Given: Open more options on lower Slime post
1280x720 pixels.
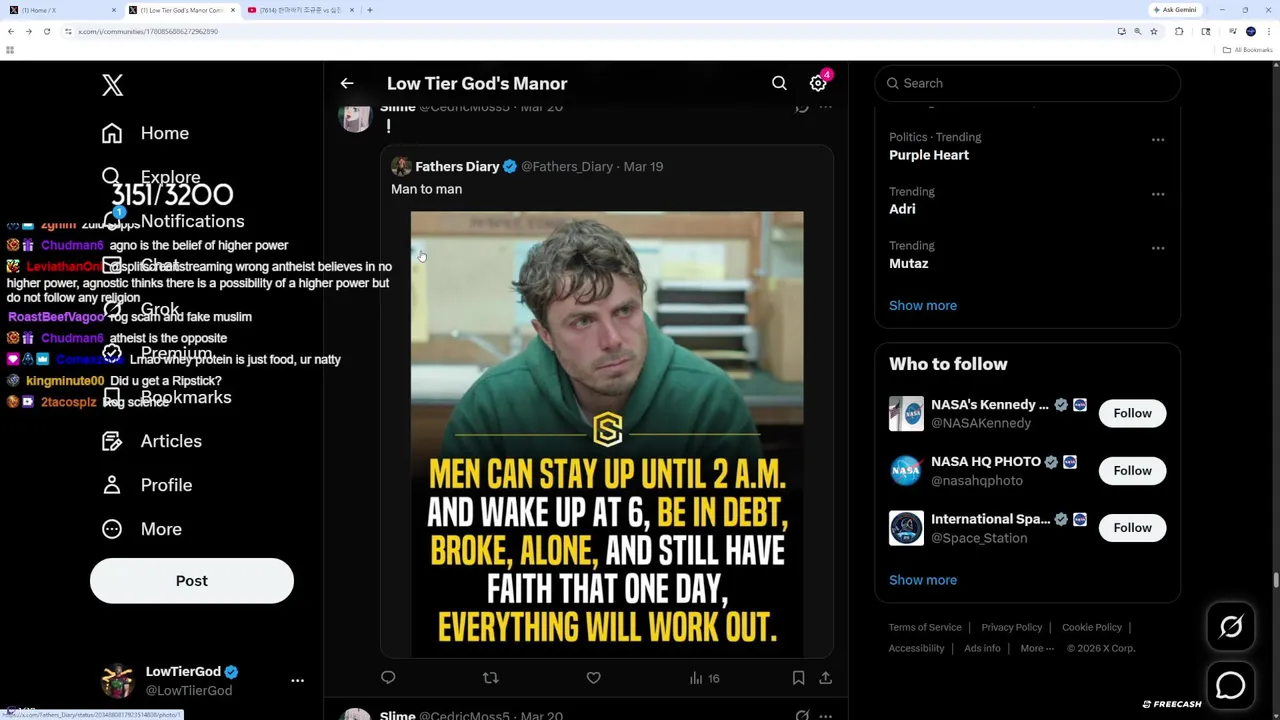Looking at the screenshot, I should (x=825, y=716).
